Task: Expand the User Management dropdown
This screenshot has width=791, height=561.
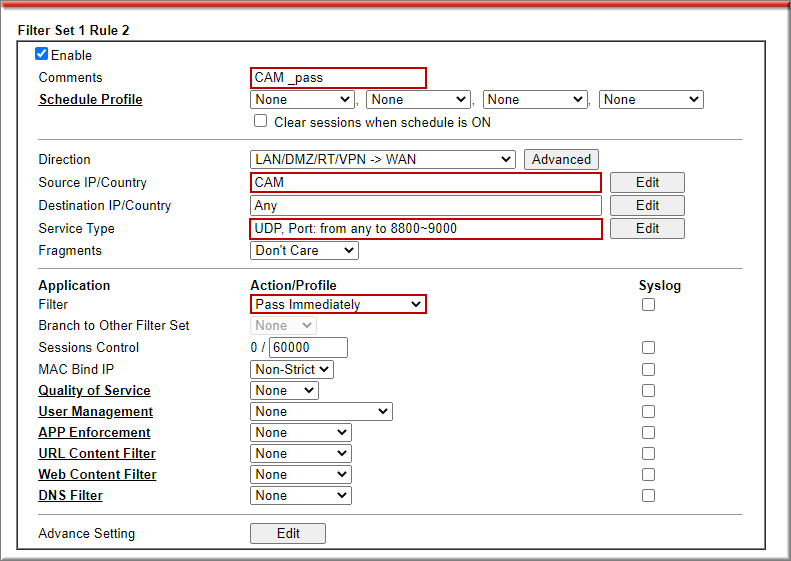Action: pyautogui.click(x=321, y=412)
